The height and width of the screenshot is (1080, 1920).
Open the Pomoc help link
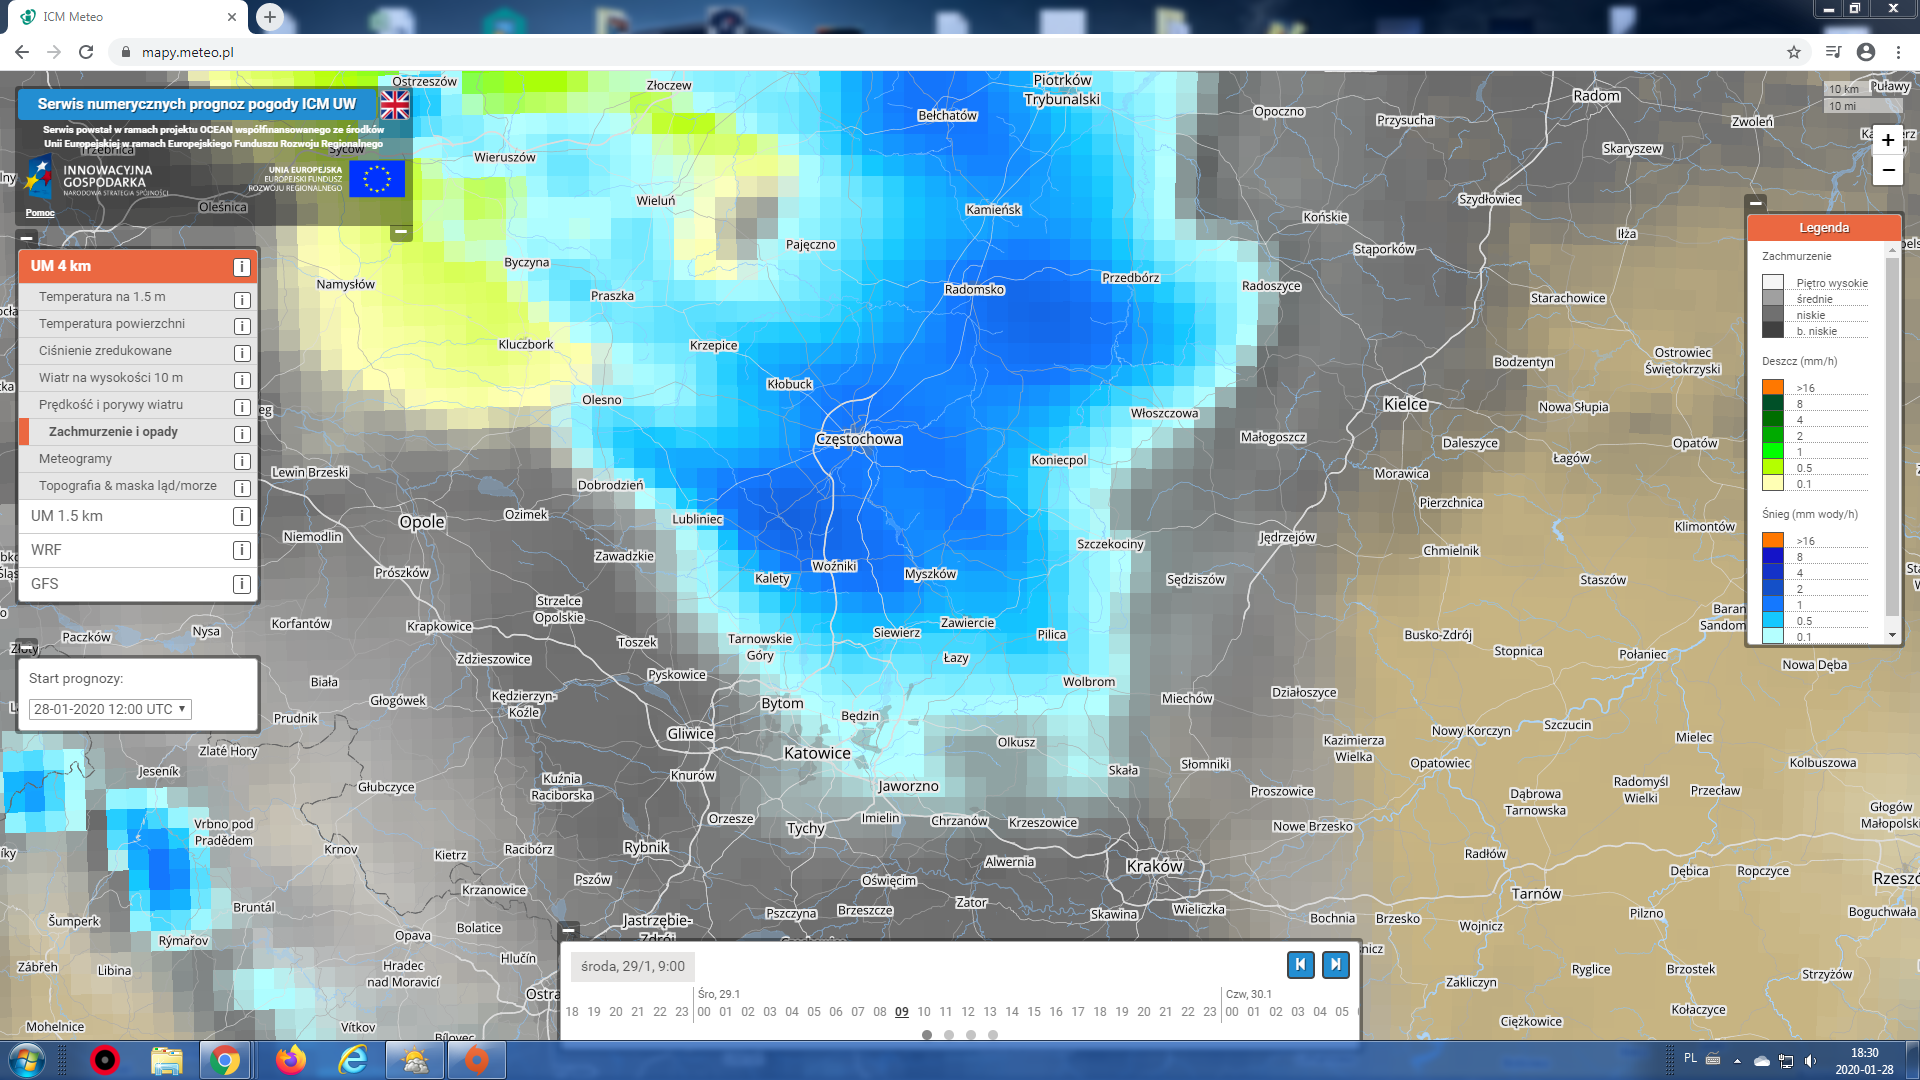pyautogui.click(x=40, y=213)
